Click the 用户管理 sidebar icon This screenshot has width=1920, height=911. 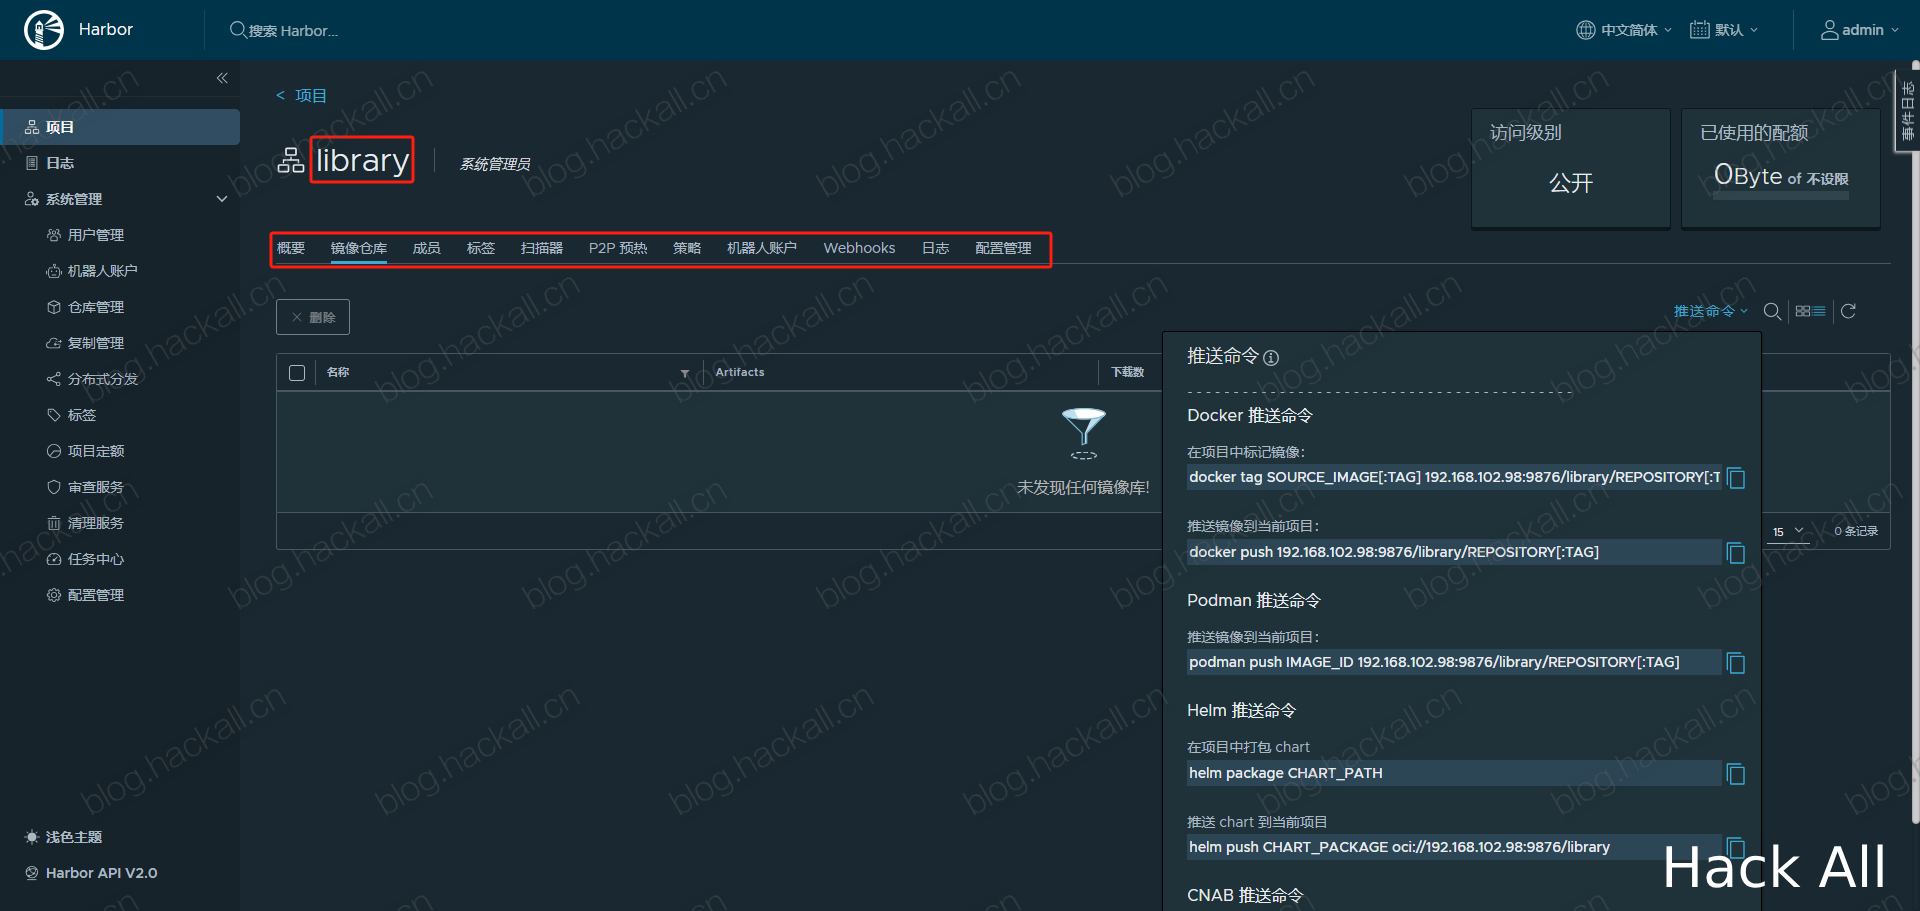[54, 235]
